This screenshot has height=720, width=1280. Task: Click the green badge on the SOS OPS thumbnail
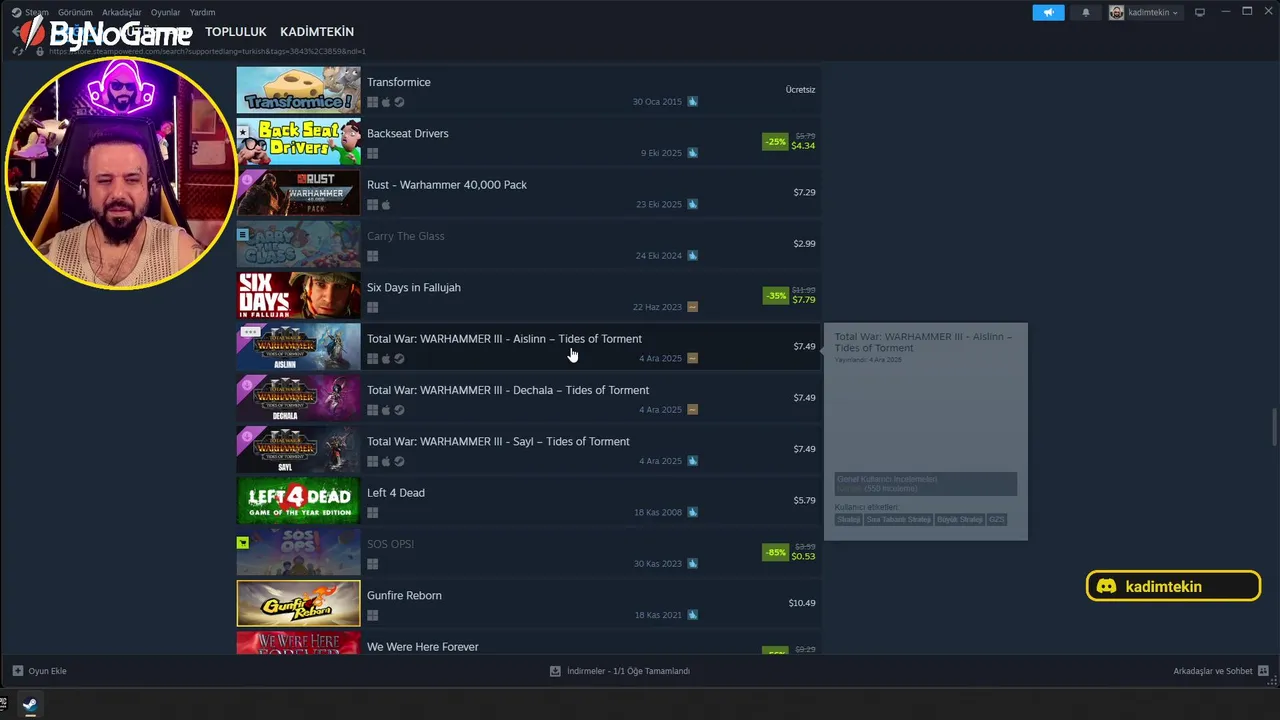click(x=243, y=543)
